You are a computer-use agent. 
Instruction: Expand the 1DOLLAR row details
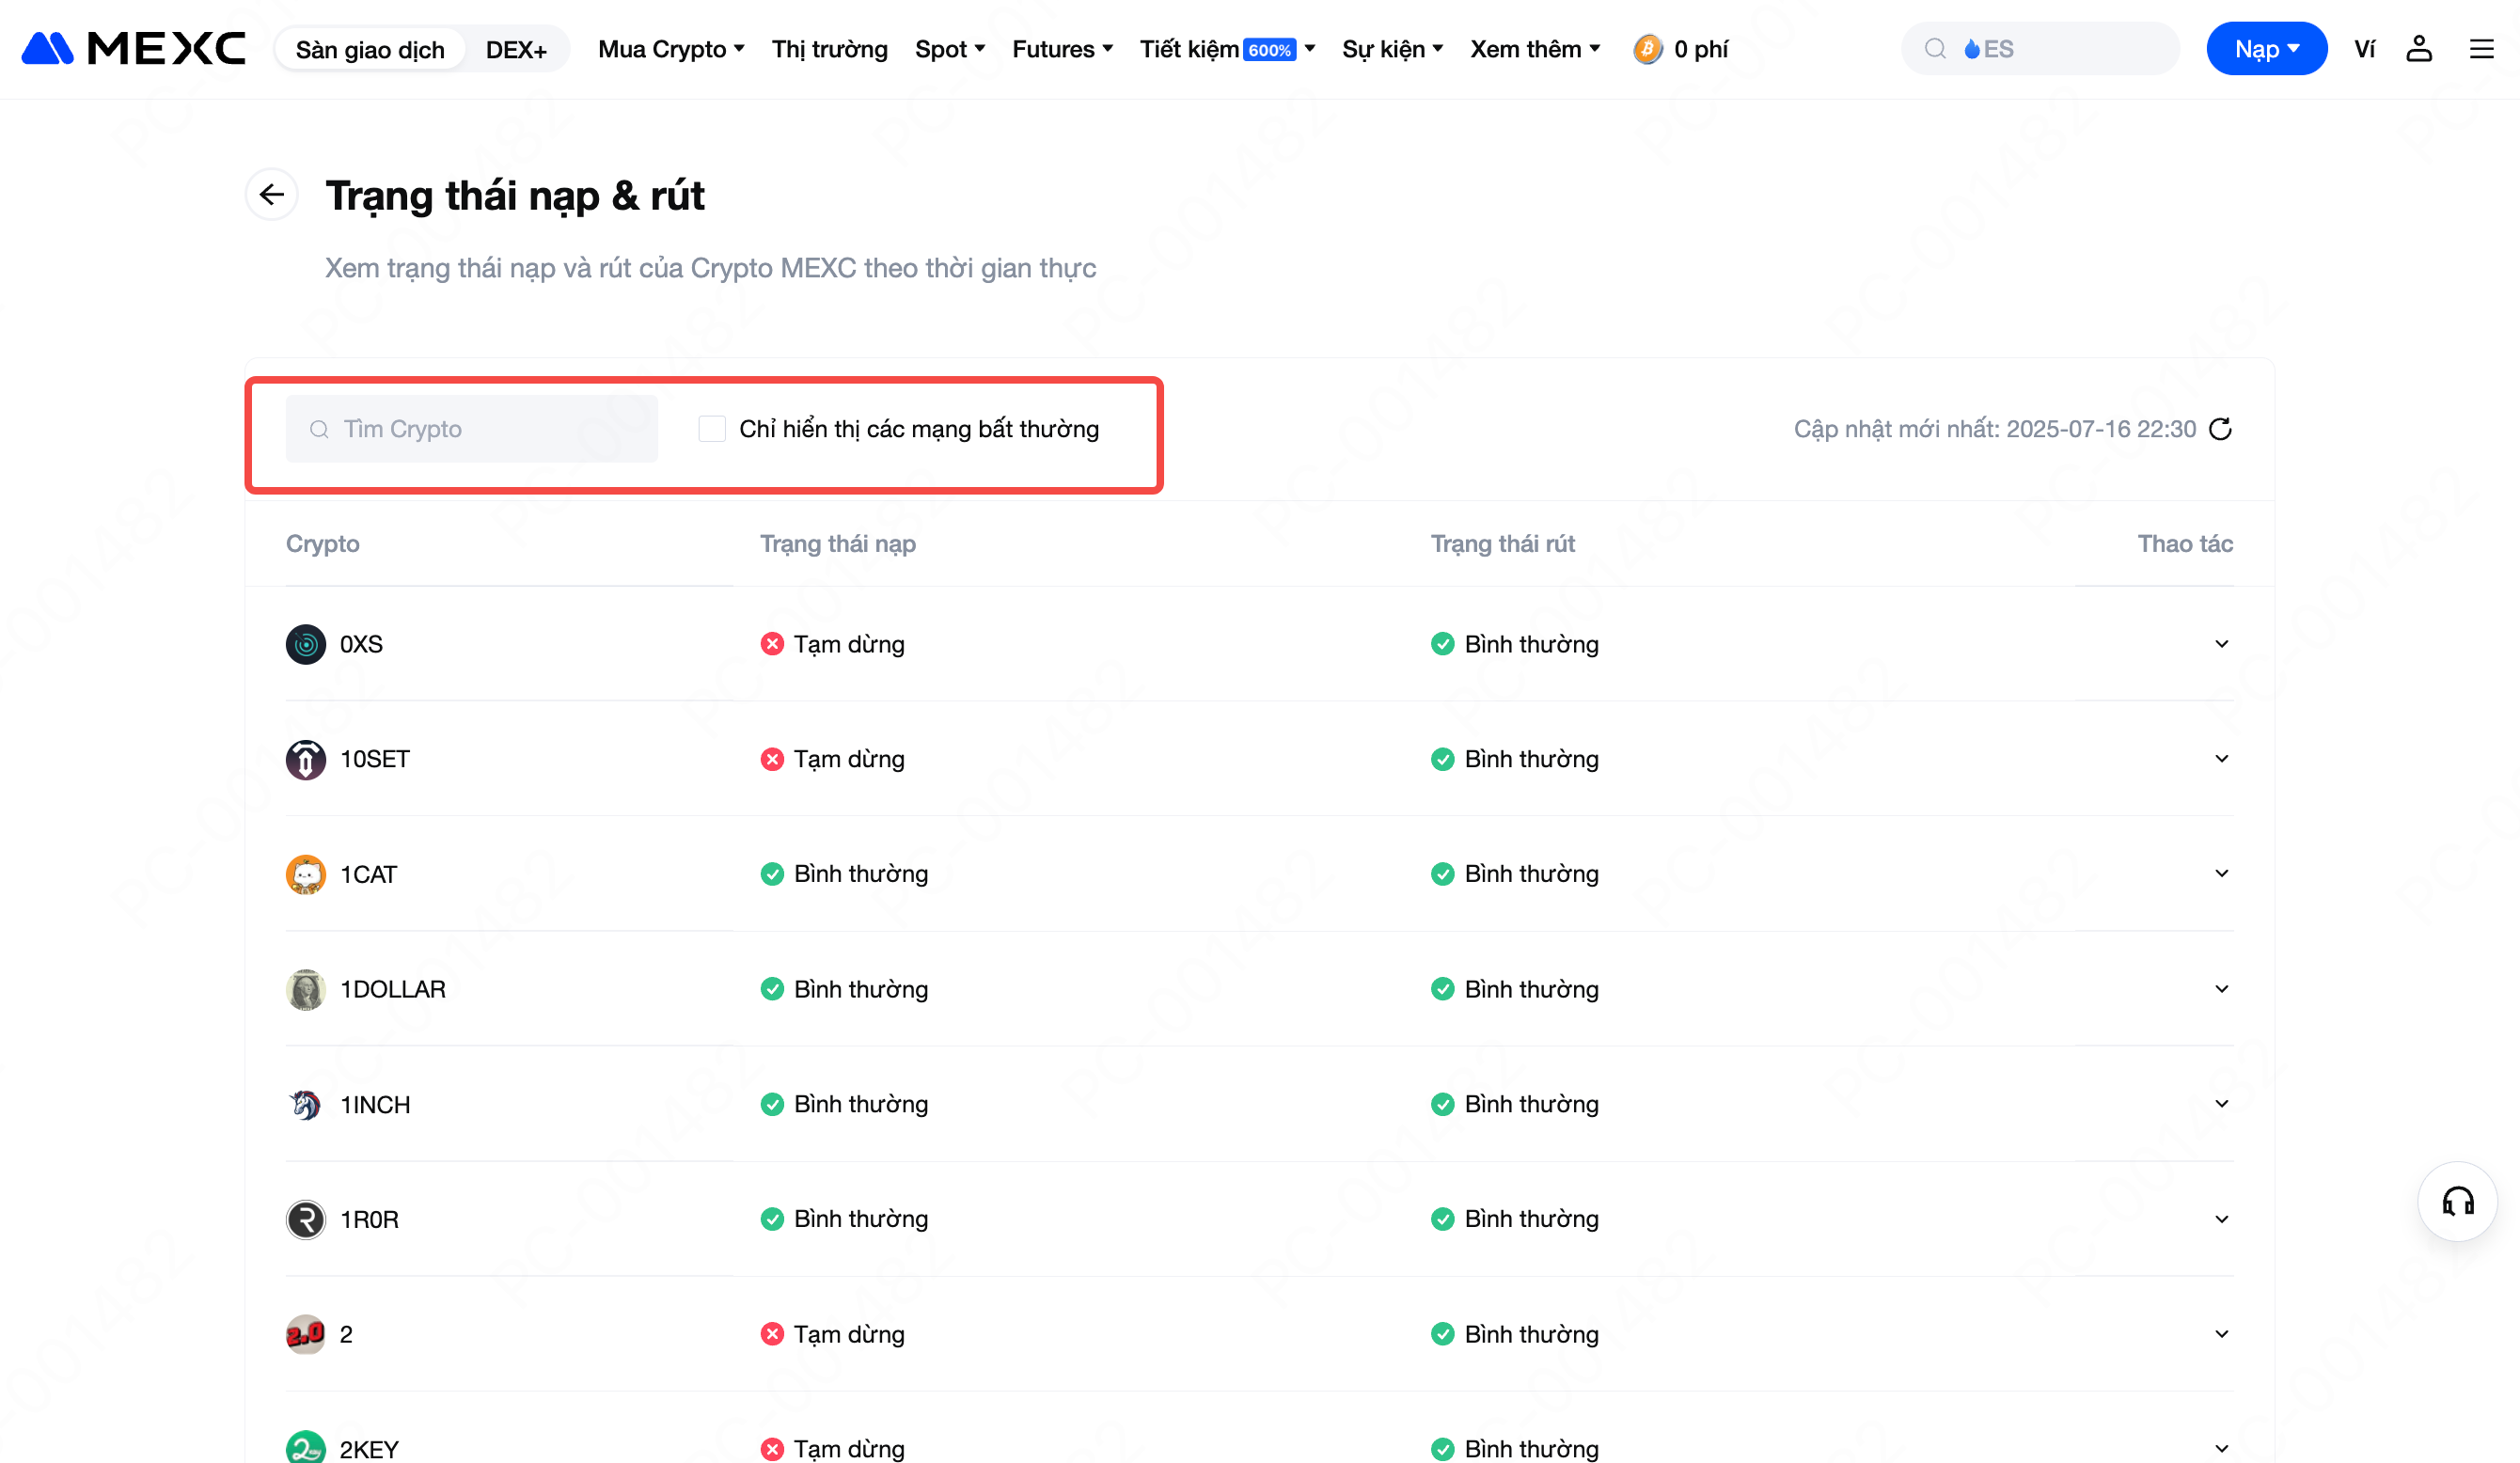pyautogui.click(x=2221, y=989)
